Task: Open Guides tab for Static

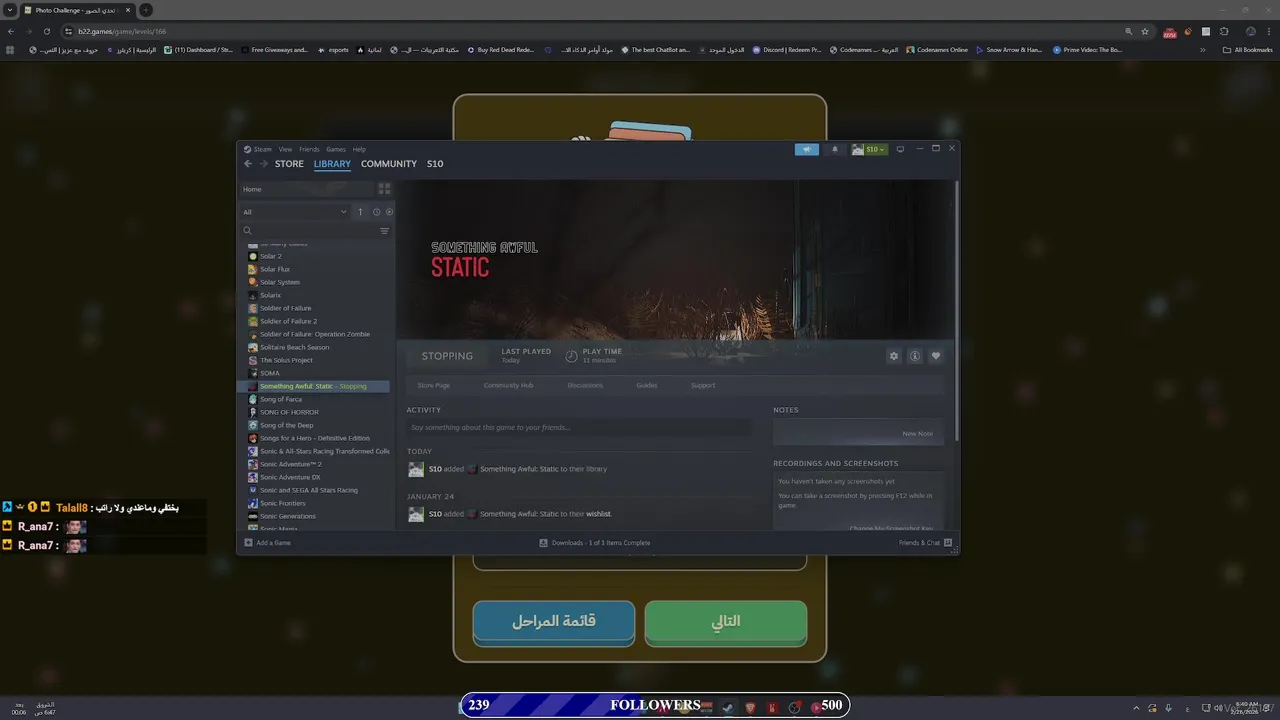Action: pos(647,385)
